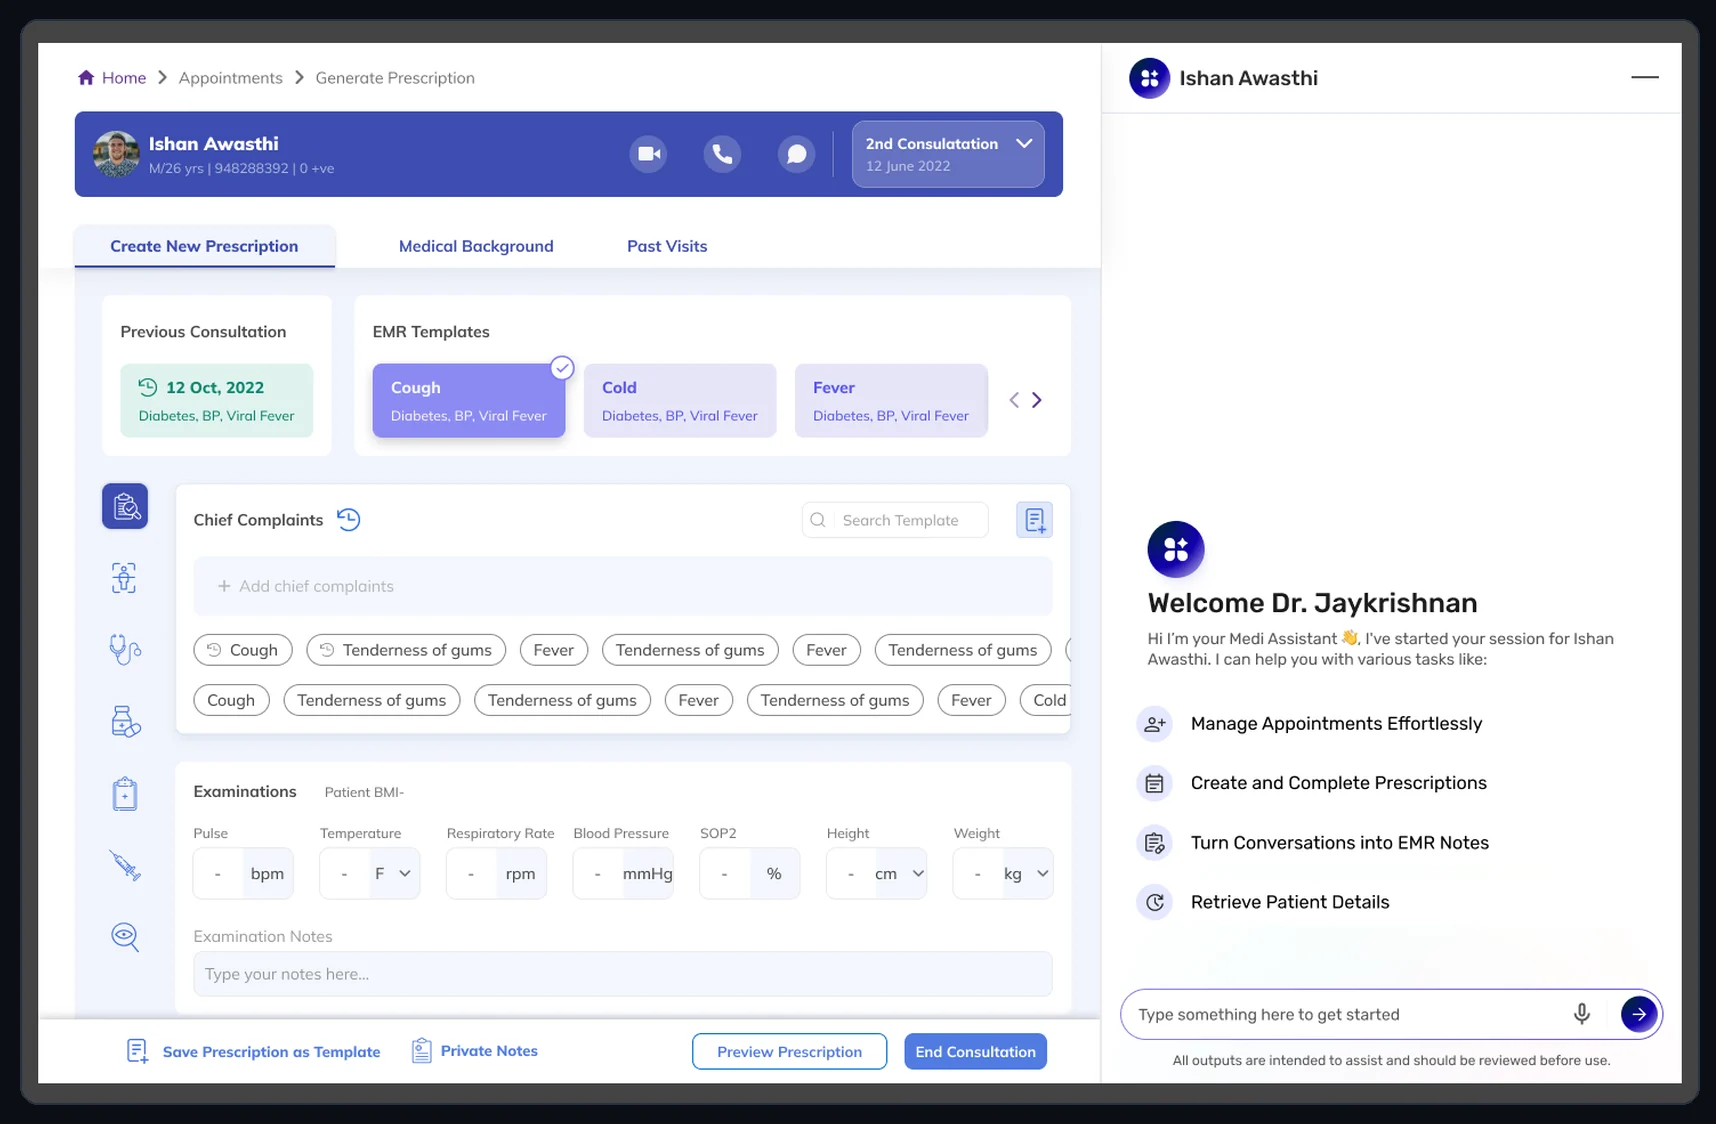1716x1124 pixels.
Task: Send message with the arrow button
Action: [x=1639, y=1014]
